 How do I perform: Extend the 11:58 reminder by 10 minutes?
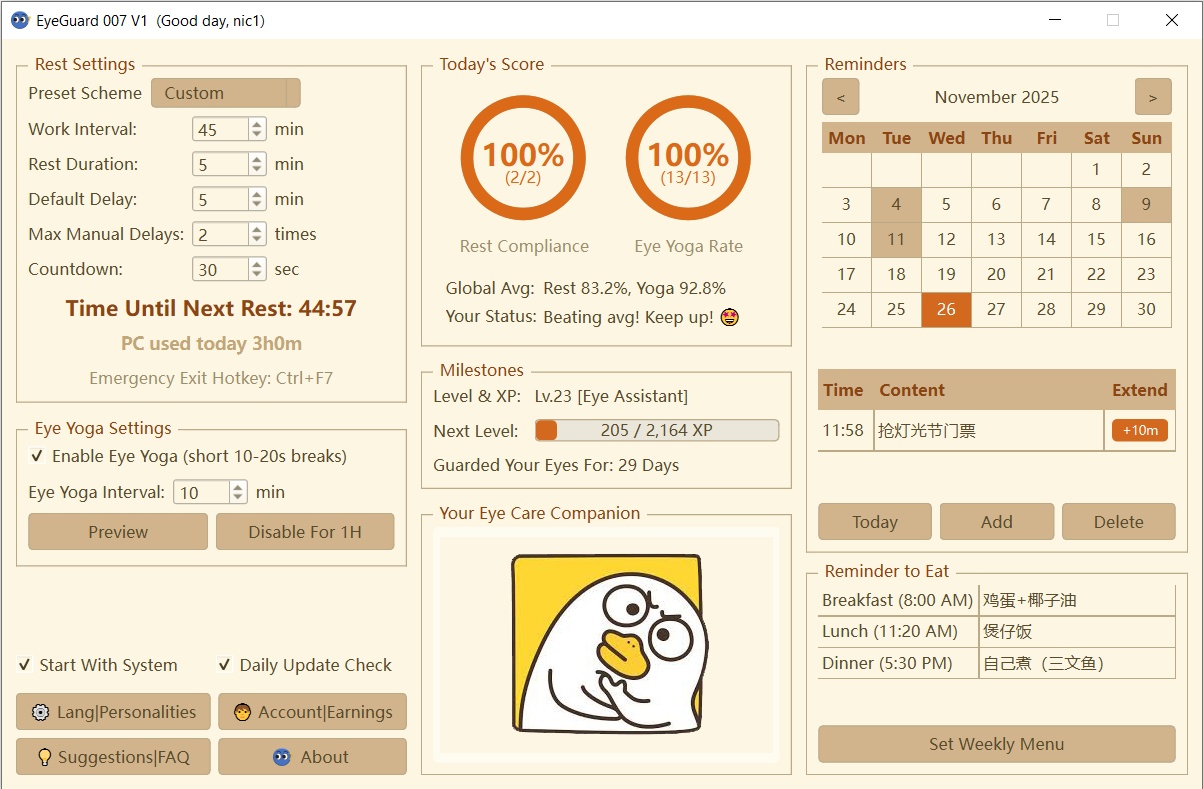[1139, 430]
